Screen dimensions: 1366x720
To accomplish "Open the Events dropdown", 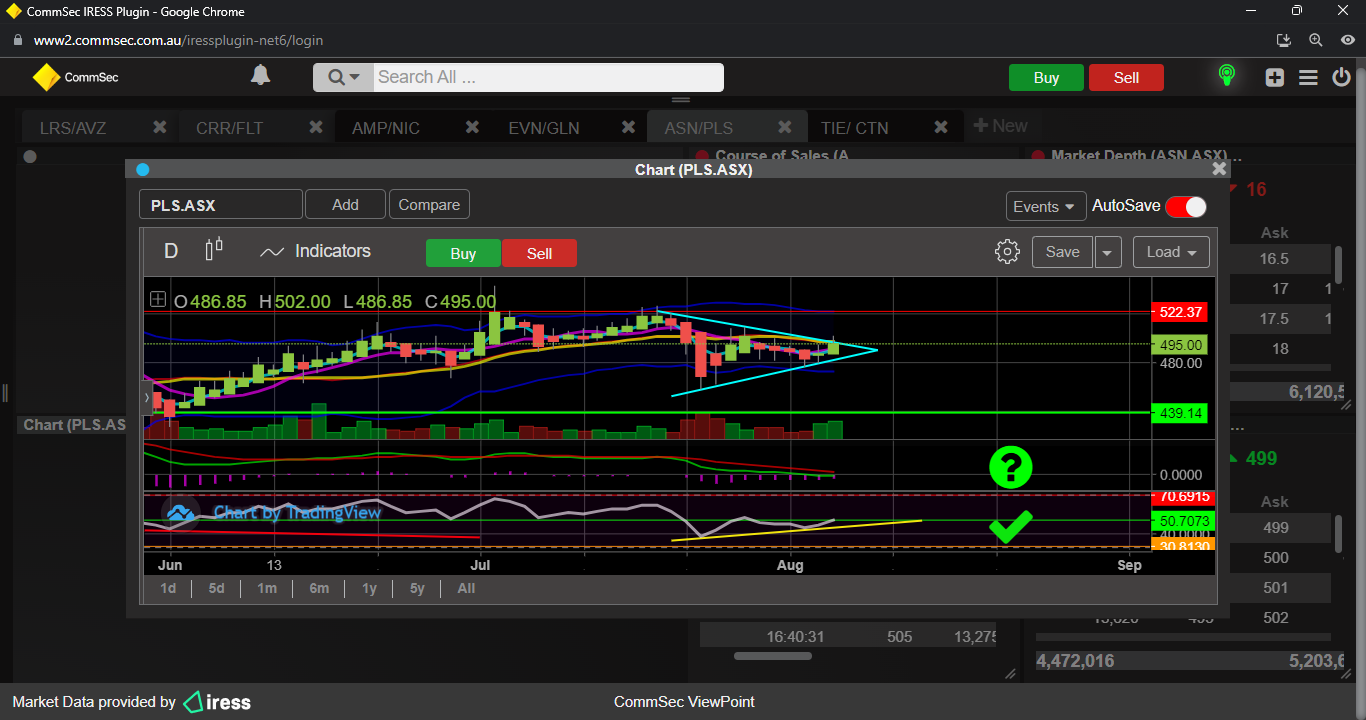I will [x=1045, y=206].
